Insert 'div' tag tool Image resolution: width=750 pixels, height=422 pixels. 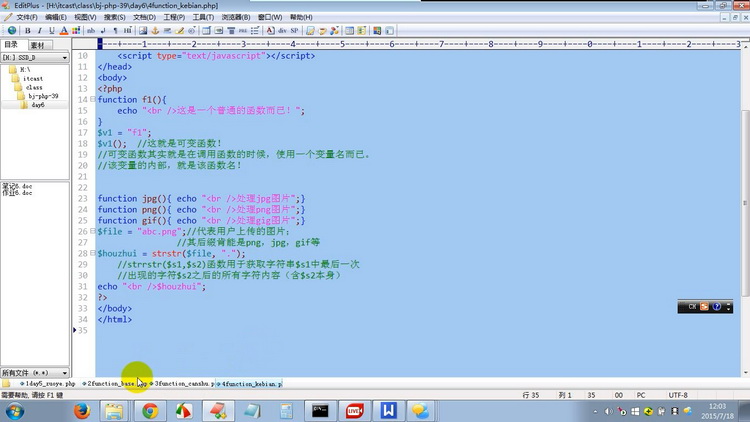tap(282, 31)
